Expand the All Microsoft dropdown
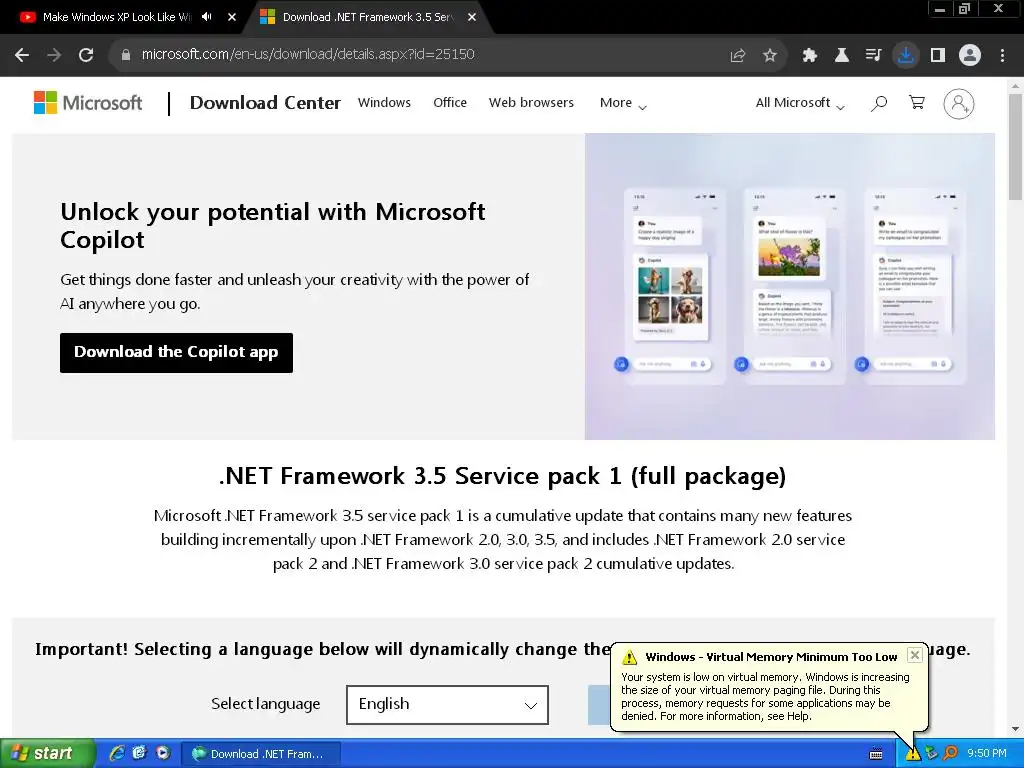 (x=800, y=103)
